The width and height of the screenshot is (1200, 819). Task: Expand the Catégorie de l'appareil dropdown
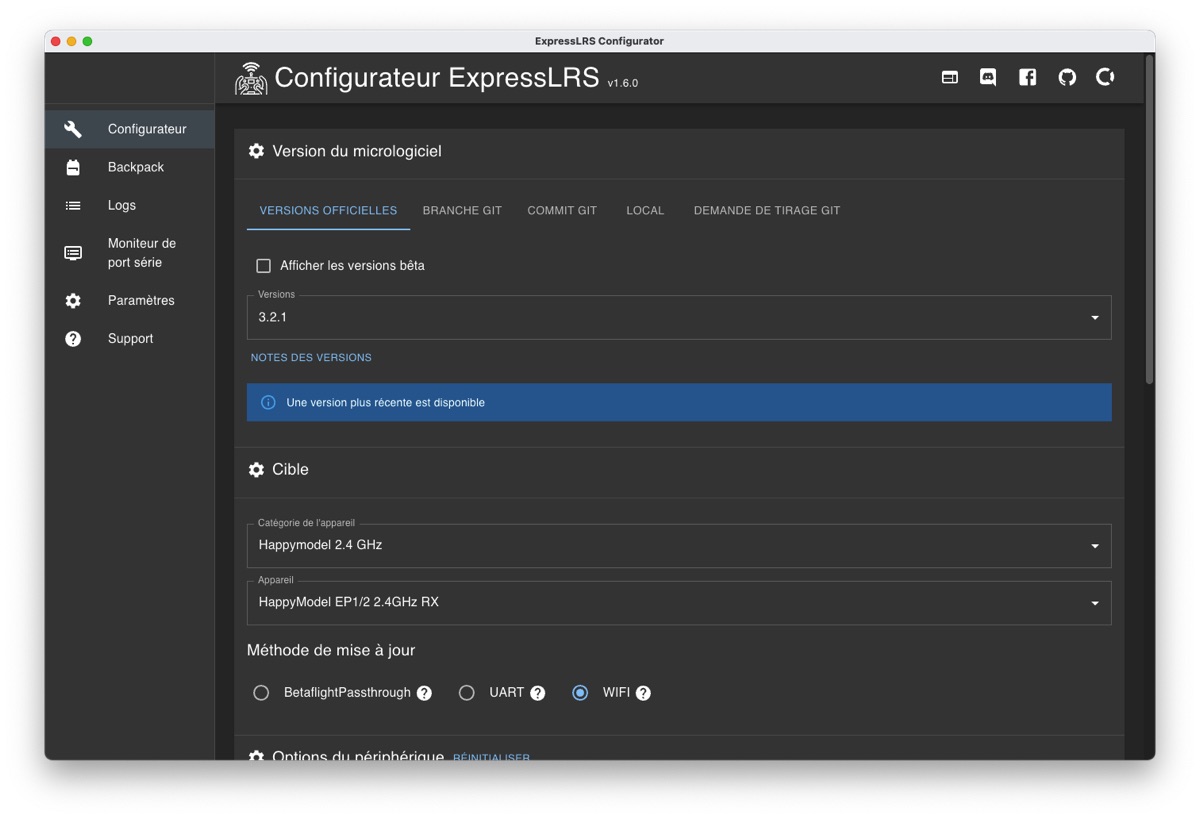point(679,545)
